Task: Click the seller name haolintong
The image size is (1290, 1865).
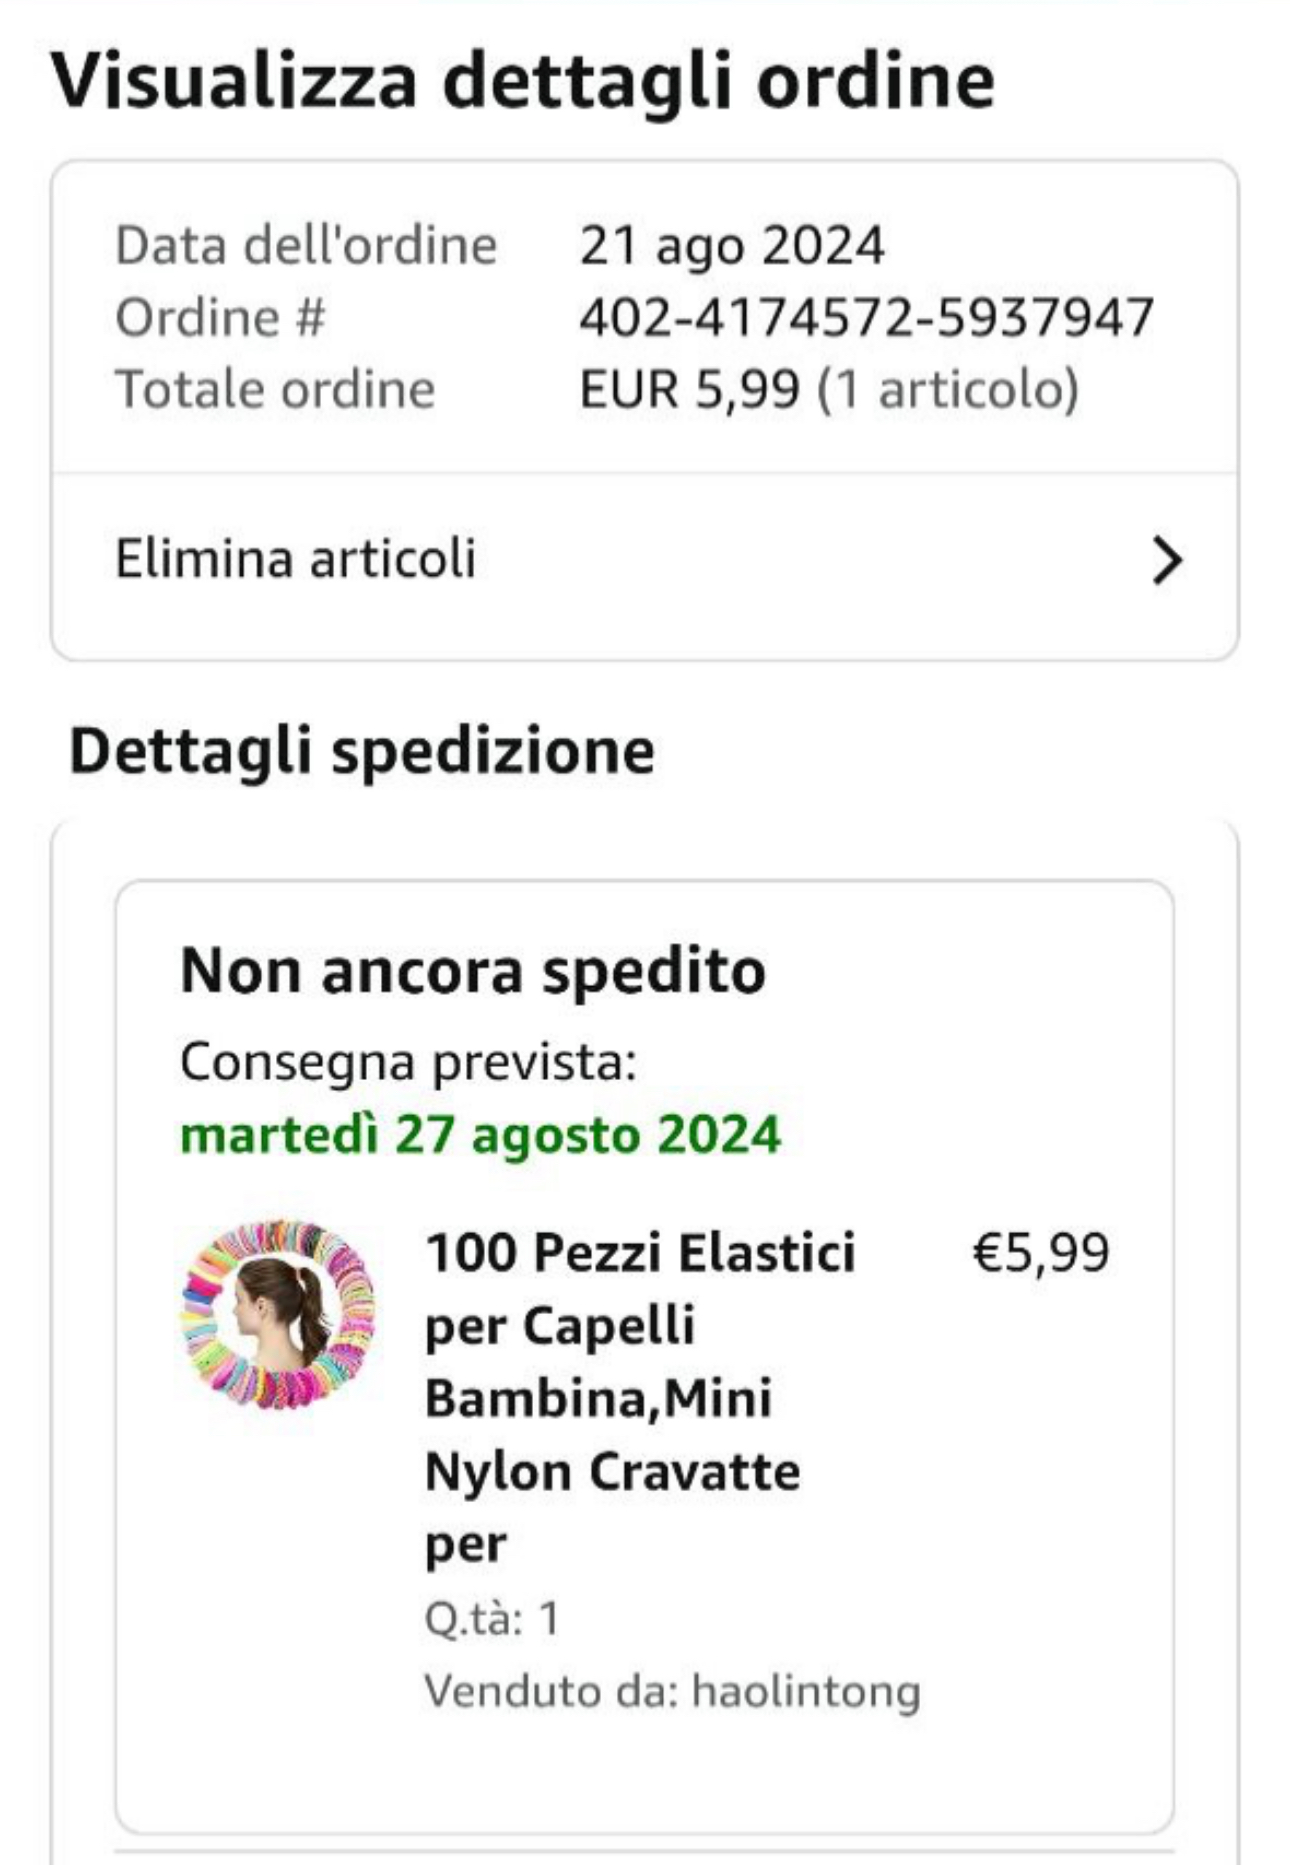Action: tap(806, 1692)
